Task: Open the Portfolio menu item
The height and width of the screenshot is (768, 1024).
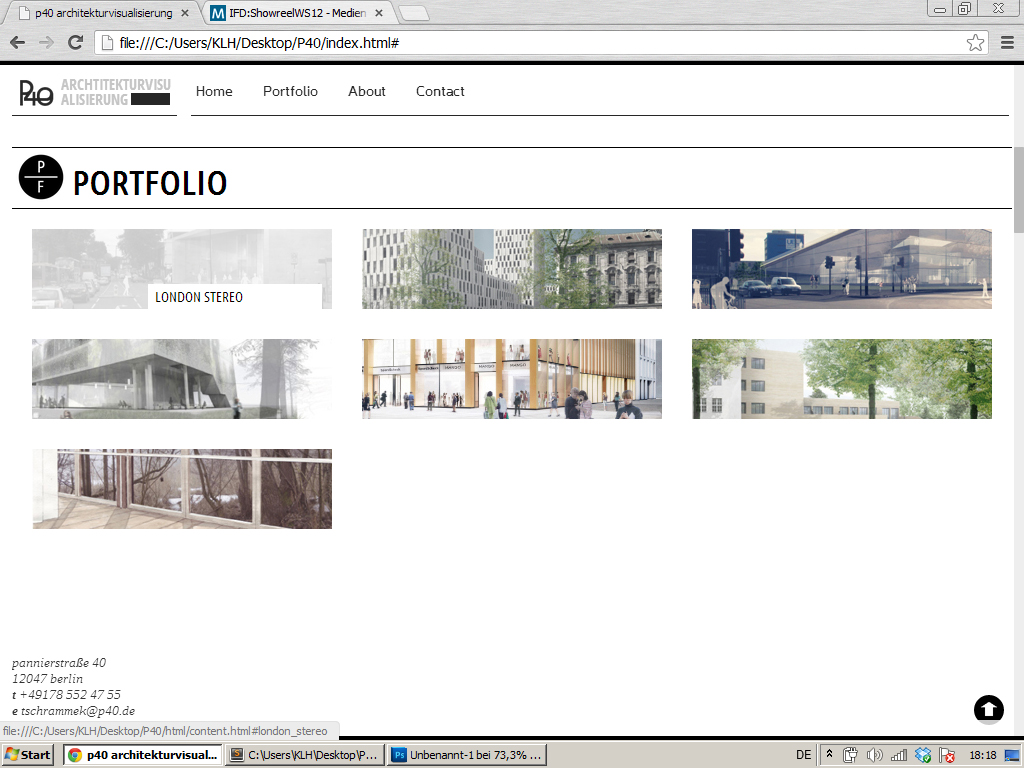Action: click(x=290, y=91)
